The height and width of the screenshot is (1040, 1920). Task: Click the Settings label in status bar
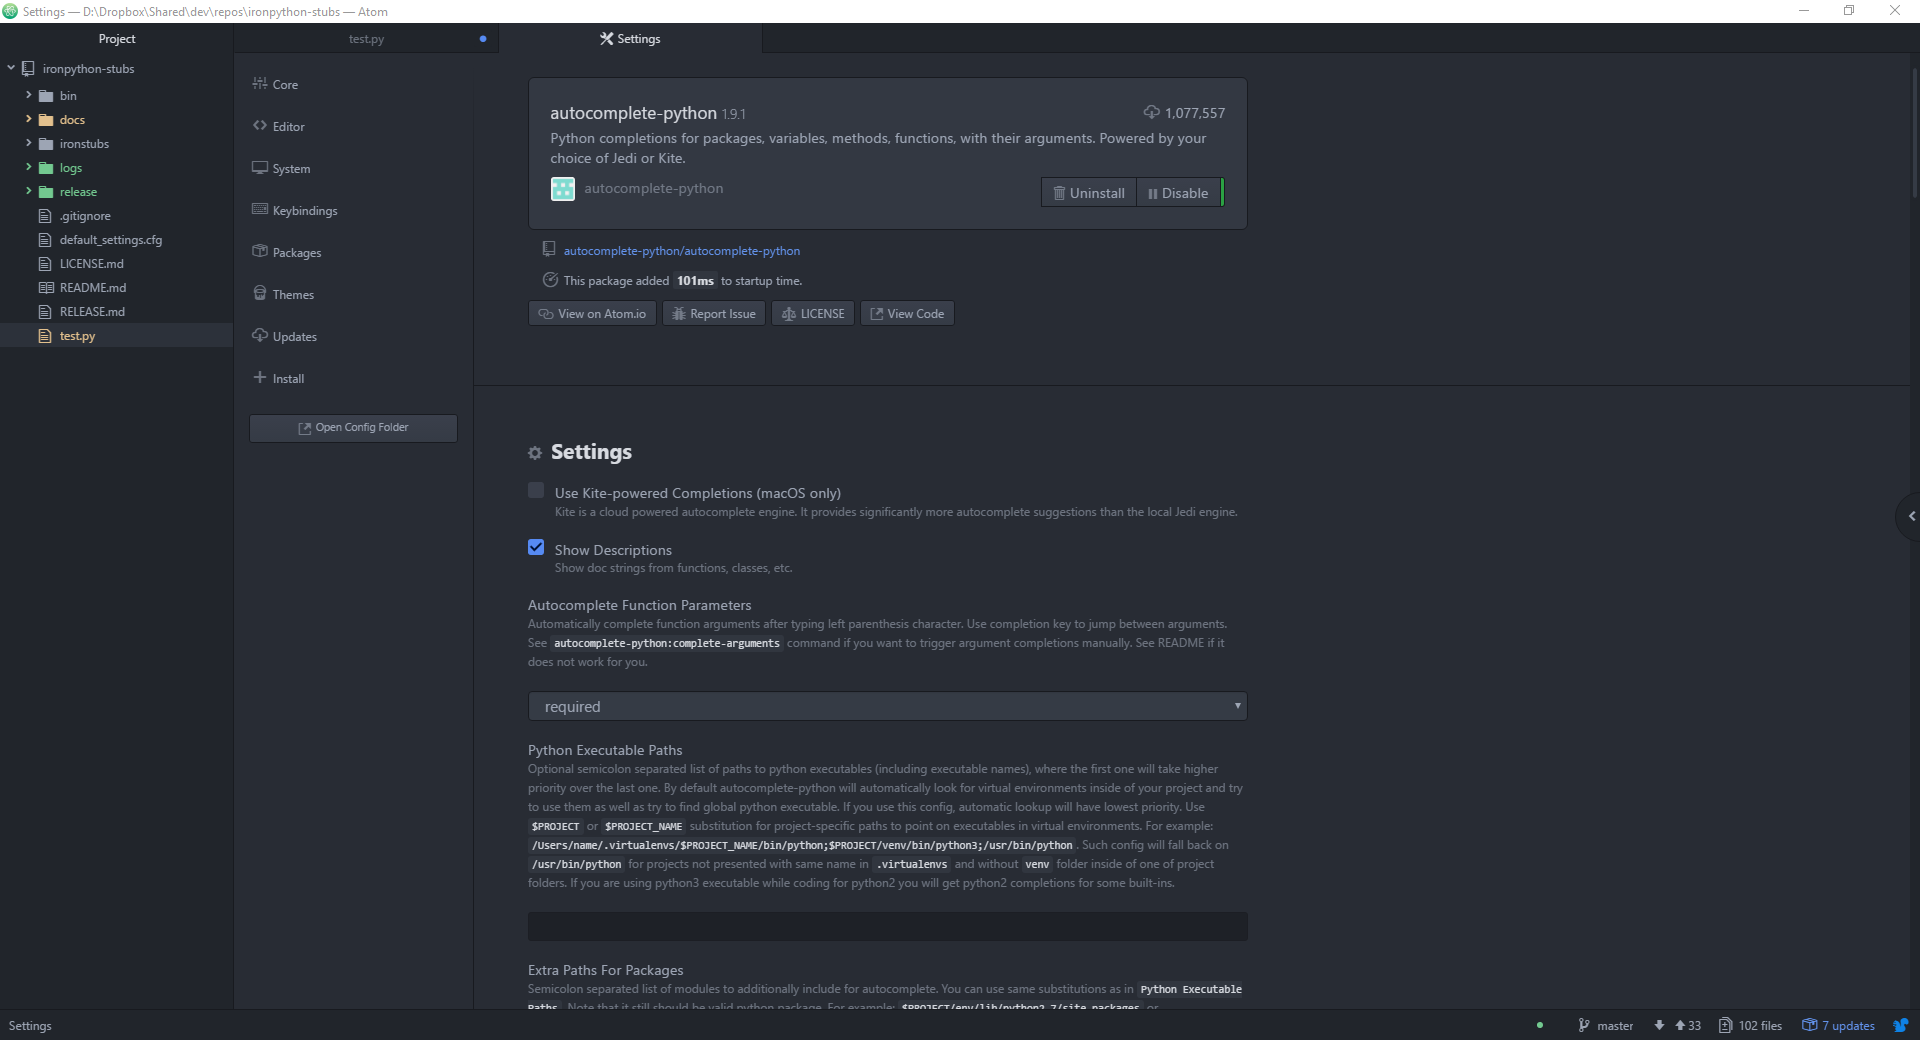[30, 1026]
